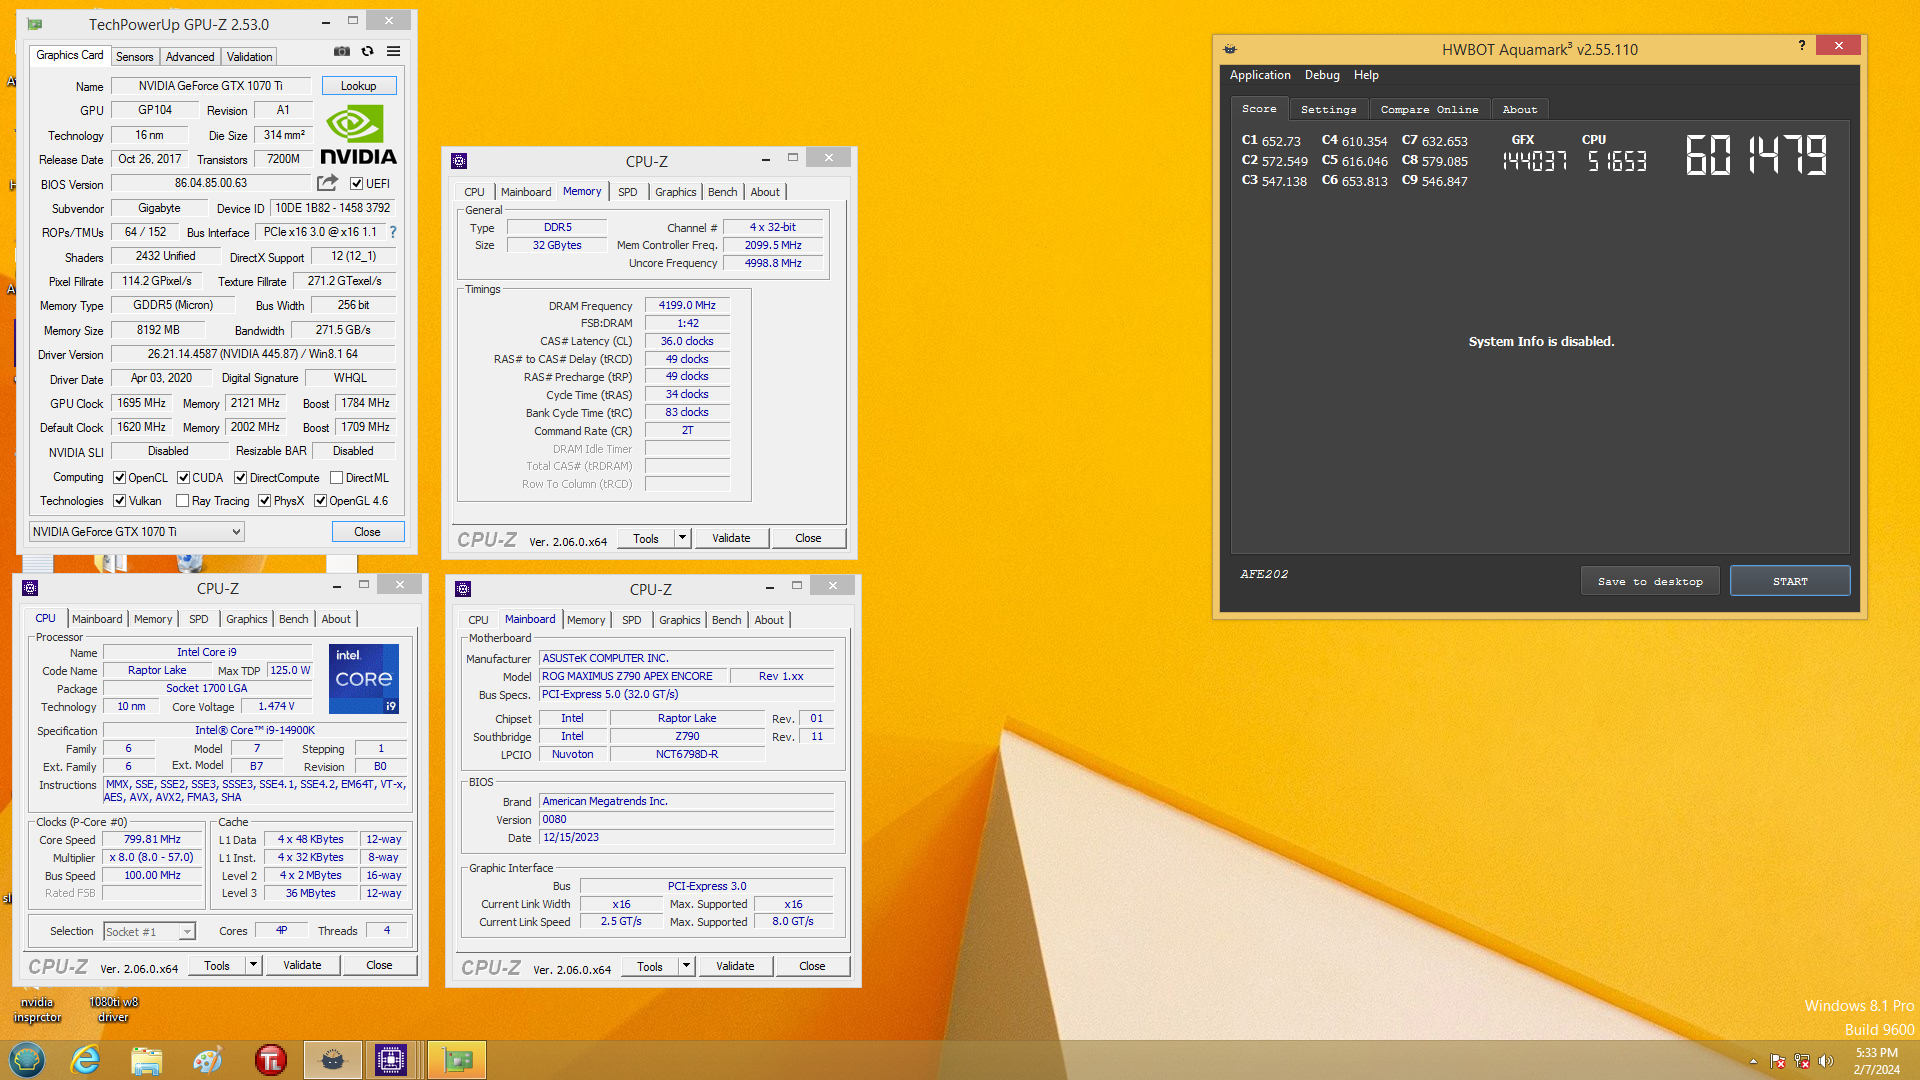The image size is (1920, 1080).
Task: Click Save to desktop in Aquamark
Action: point(1650,581)
